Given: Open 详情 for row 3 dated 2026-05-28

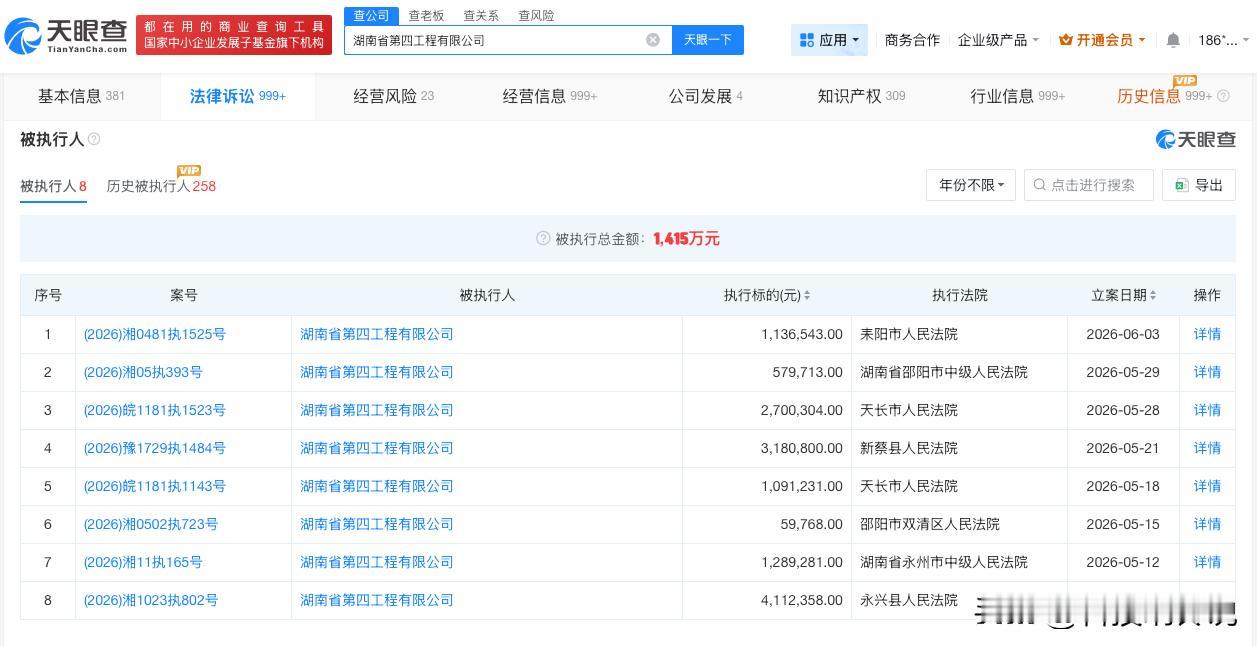Looking at the screenshot, I should [1207, 410].
